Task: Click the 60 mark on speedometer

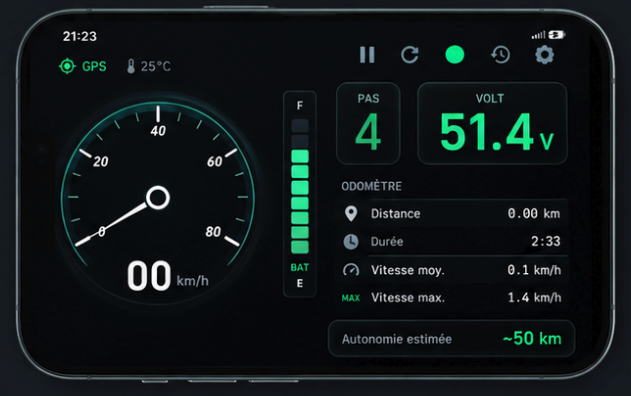Action: pos(214,162)
